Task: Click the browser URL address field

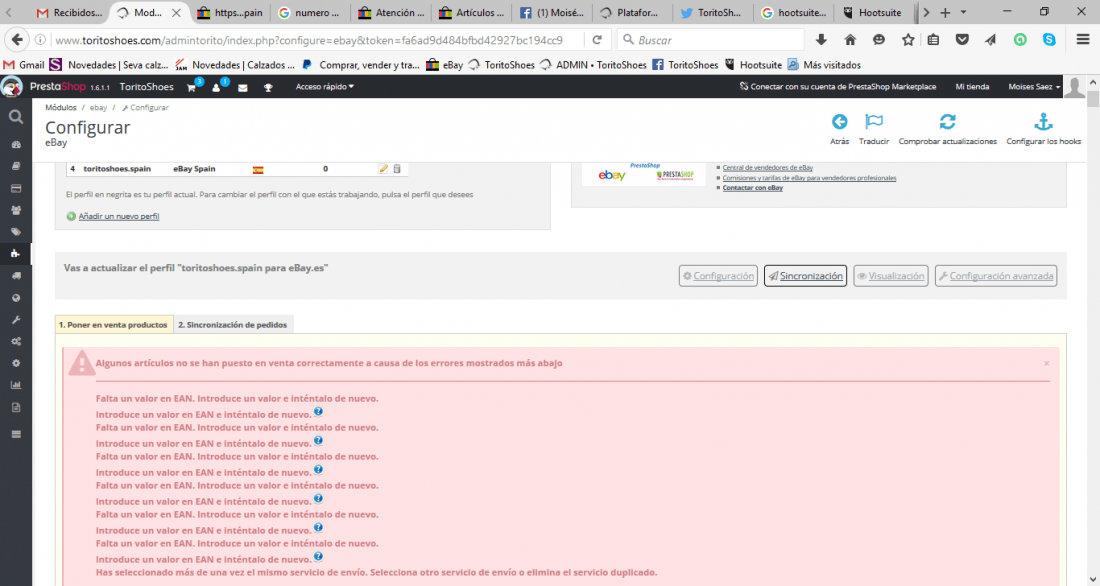Action: coord(309,40)
